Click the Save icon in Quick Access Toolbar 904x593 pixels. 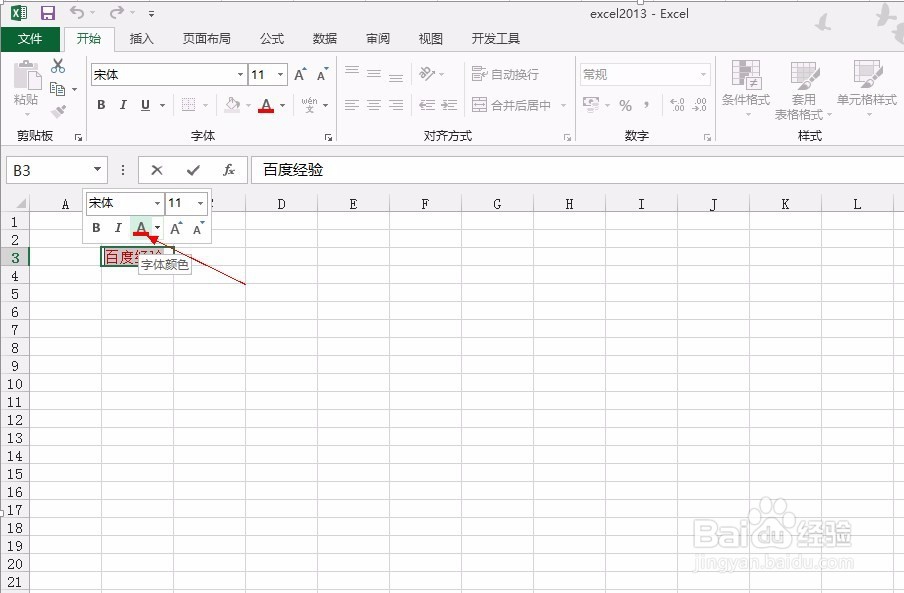(47, 12)
